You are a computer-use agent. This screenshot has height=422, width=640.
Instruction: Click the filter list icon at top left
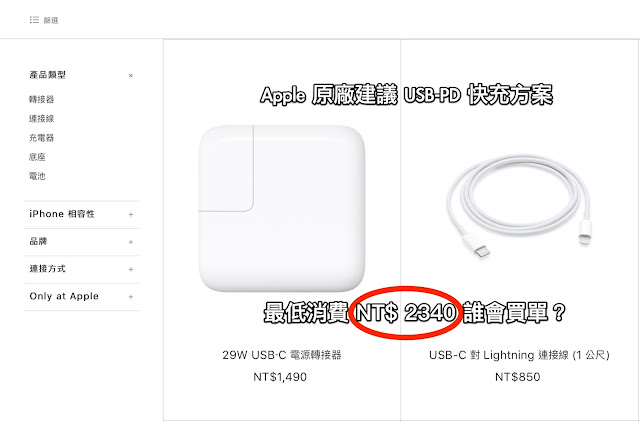[x=34, y=20]
